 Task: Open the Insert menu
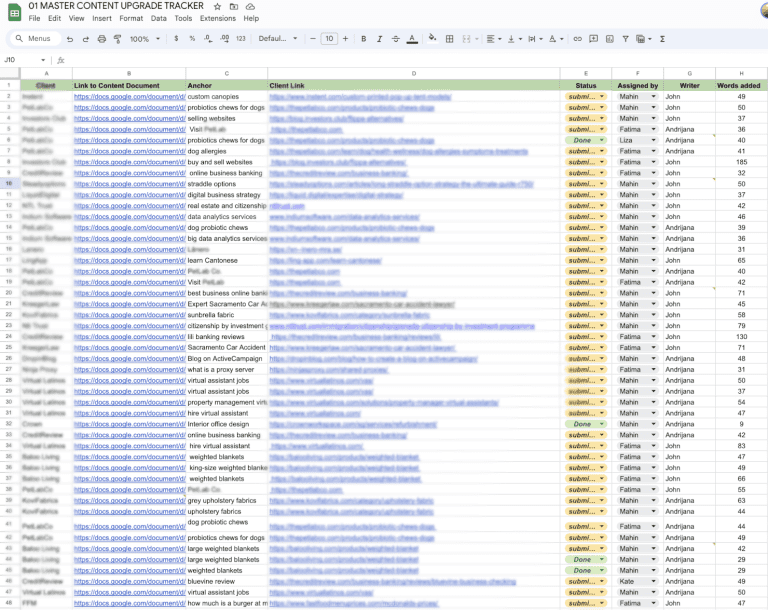click(x=102, y=19)
